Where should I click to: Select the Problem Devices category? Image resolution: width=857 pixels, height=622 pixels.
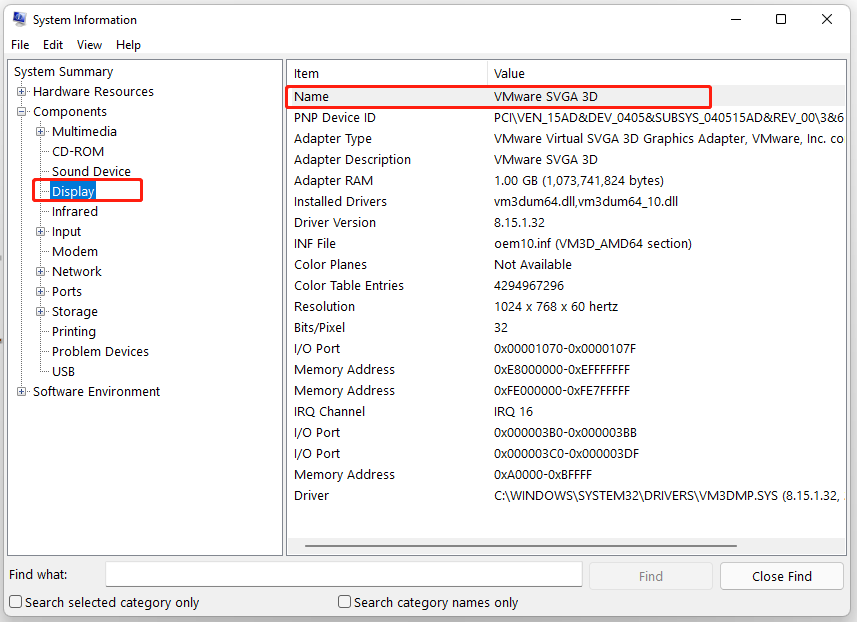[100, 351]
